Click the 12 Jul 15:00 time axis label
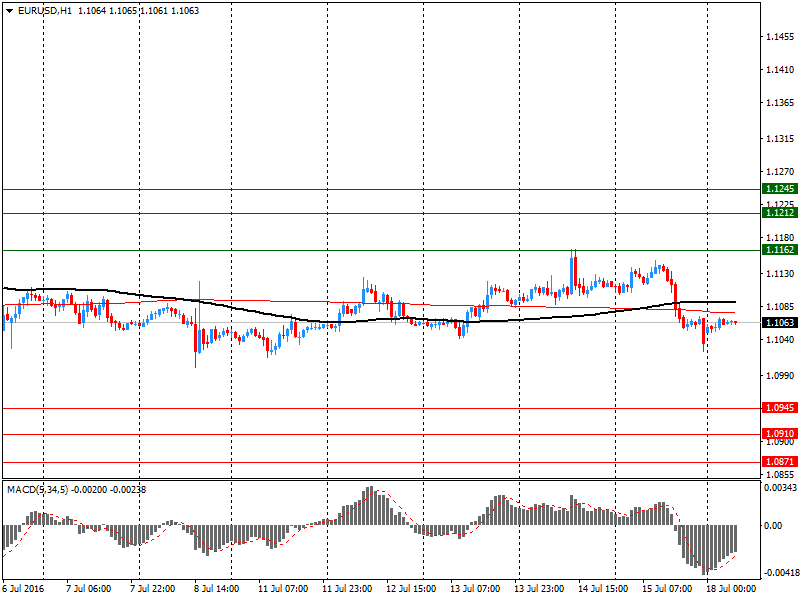800x600 pixels. 411,589
